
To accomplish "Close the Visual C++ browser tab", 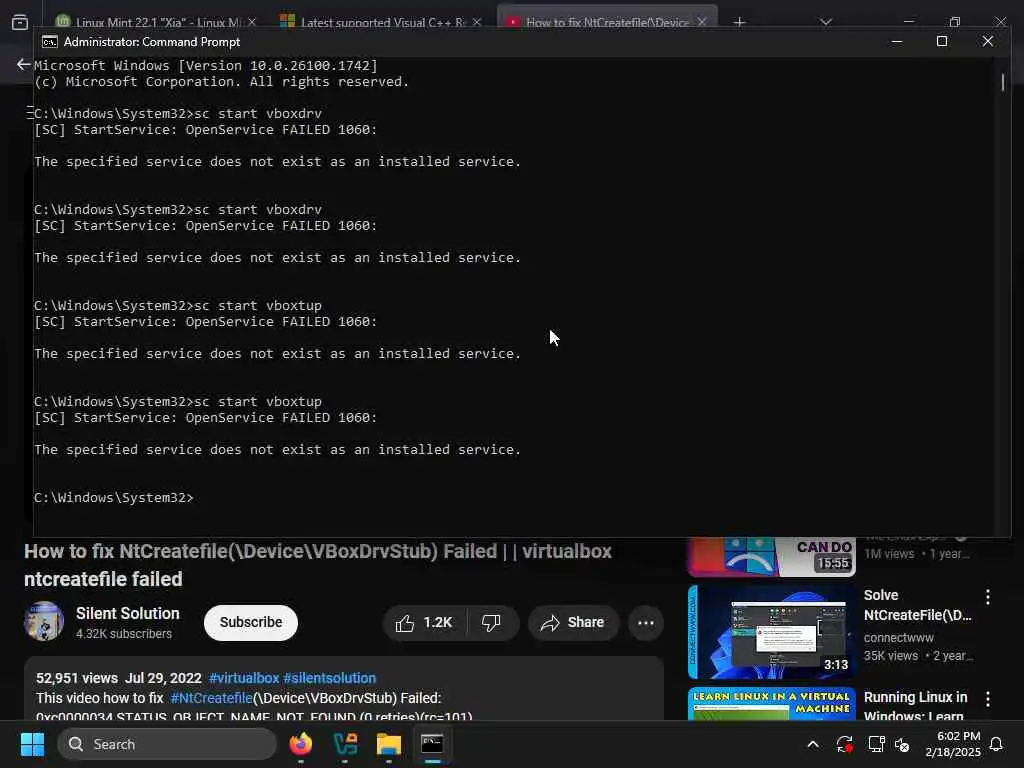I will [477, 22].
